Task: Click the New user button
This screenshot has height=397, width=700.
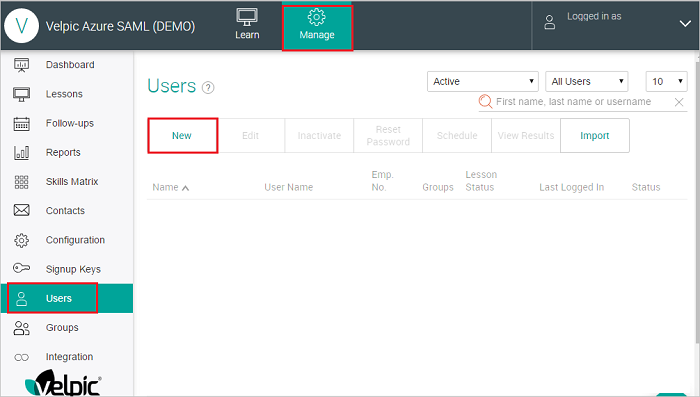Action: pyautogui.click(x=183, y=136)
